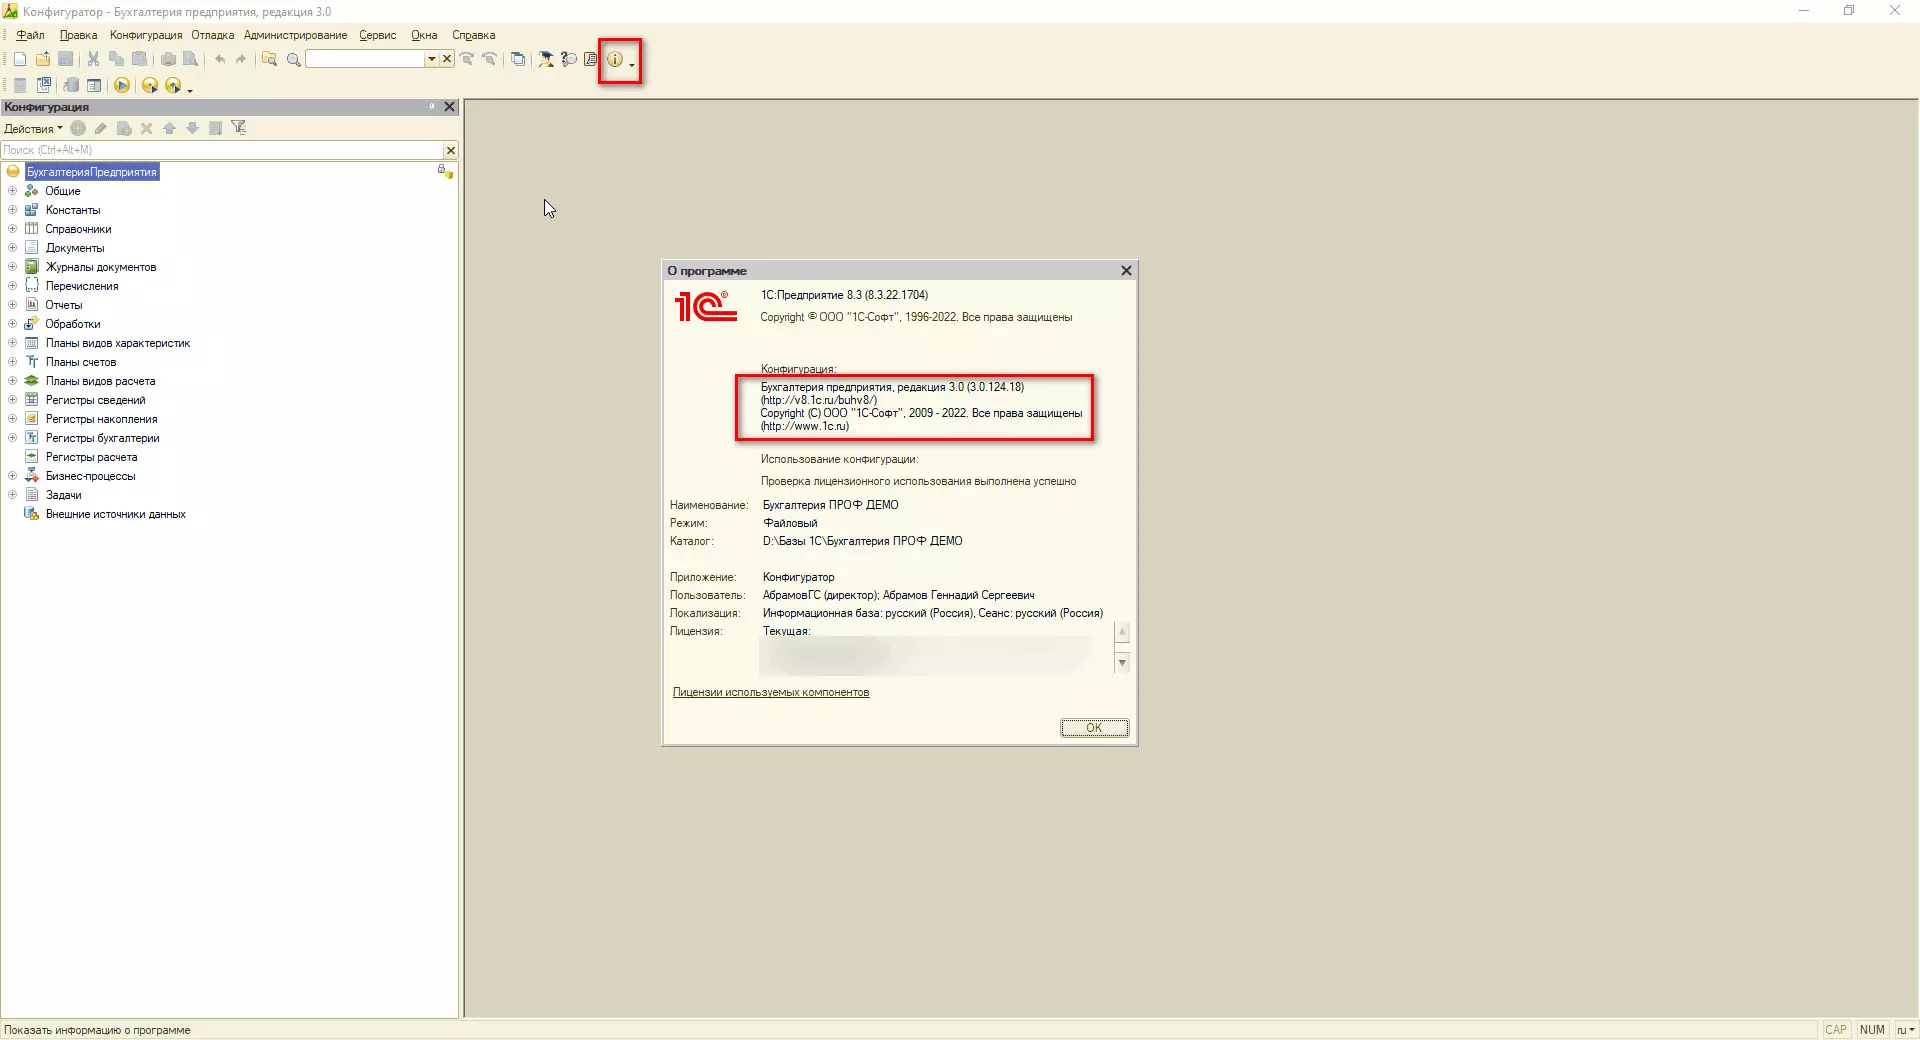Click the configuration tree search field
This screenshot has width=1920, height=1040.
[x=223, y=150]
